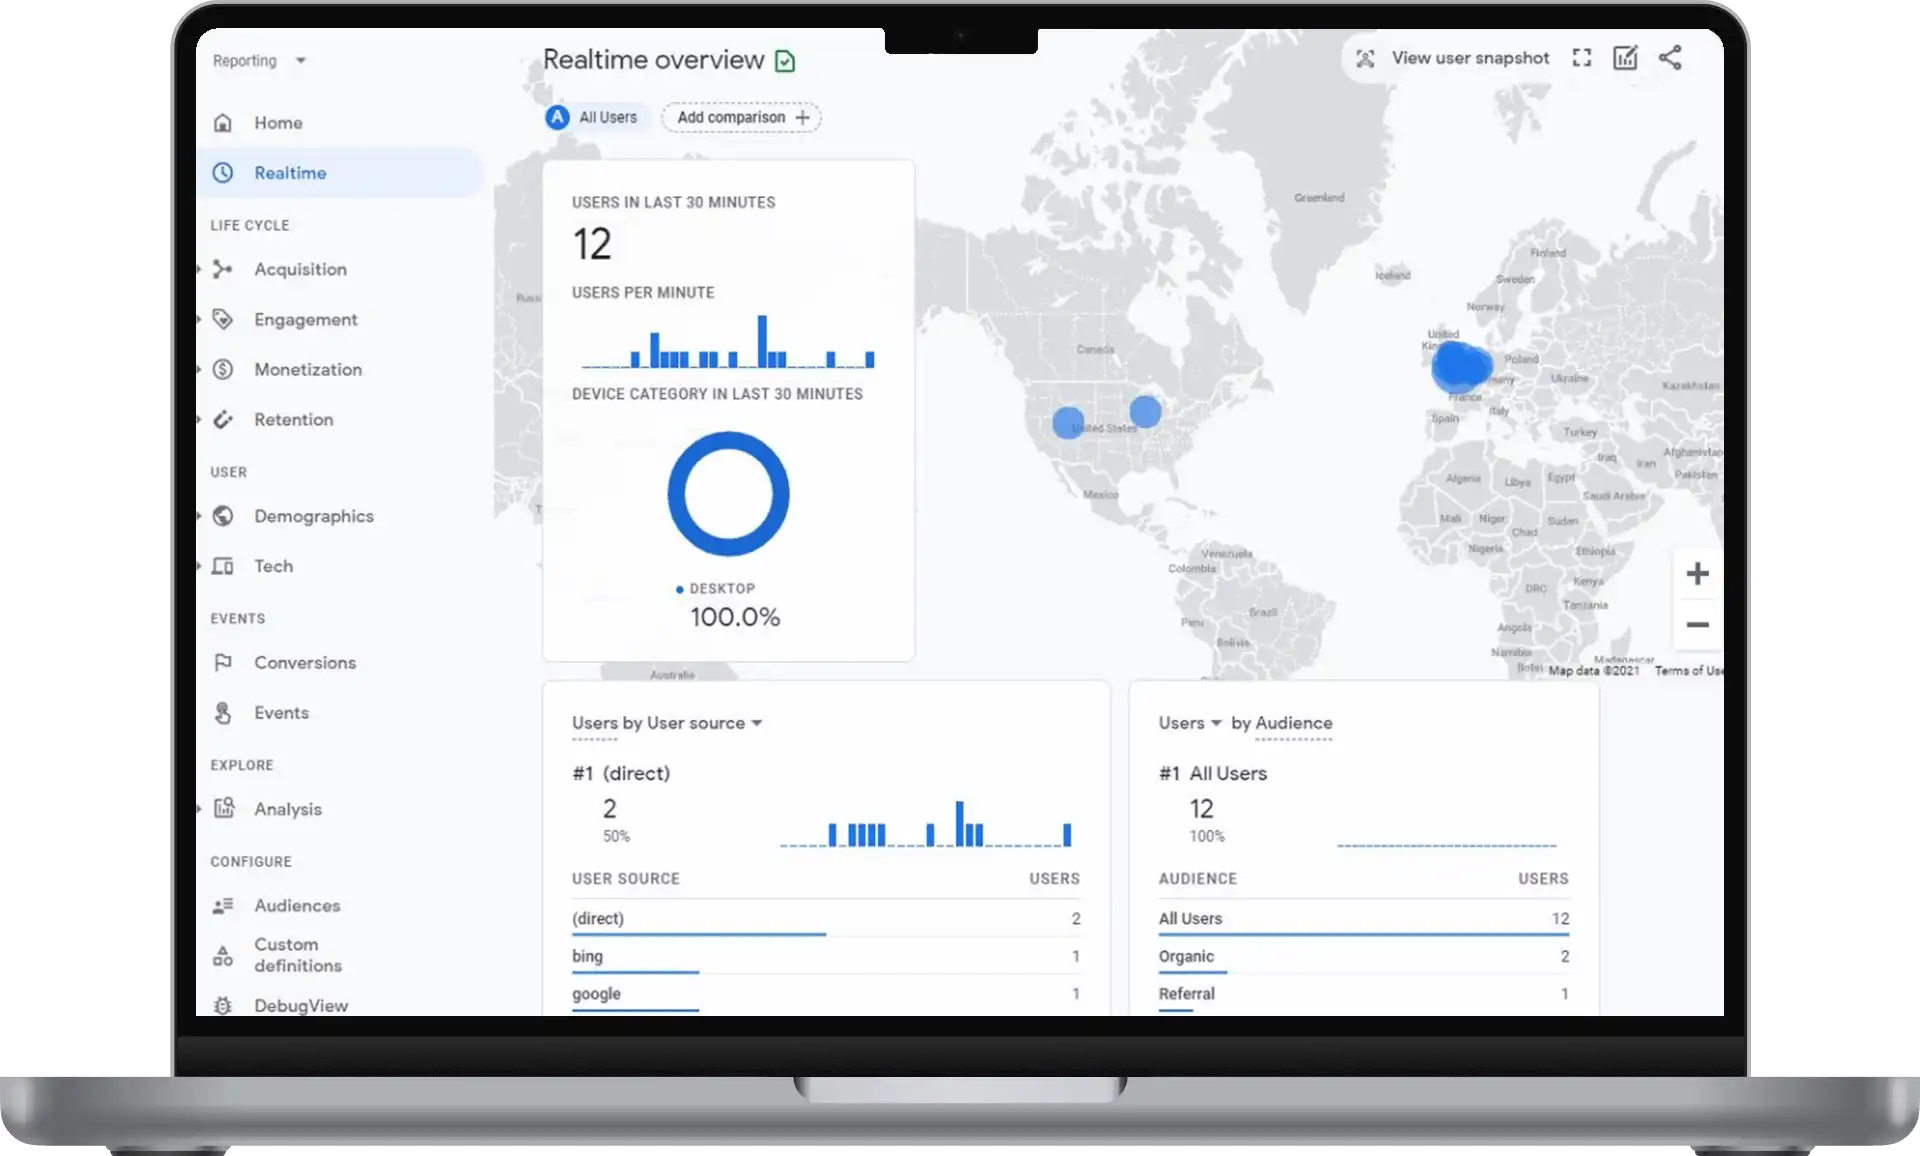Image resolution: width=1920 pixels, height=1156 pixels.
Task: Click the Realtime clock icon
Action: coord(223,173)
